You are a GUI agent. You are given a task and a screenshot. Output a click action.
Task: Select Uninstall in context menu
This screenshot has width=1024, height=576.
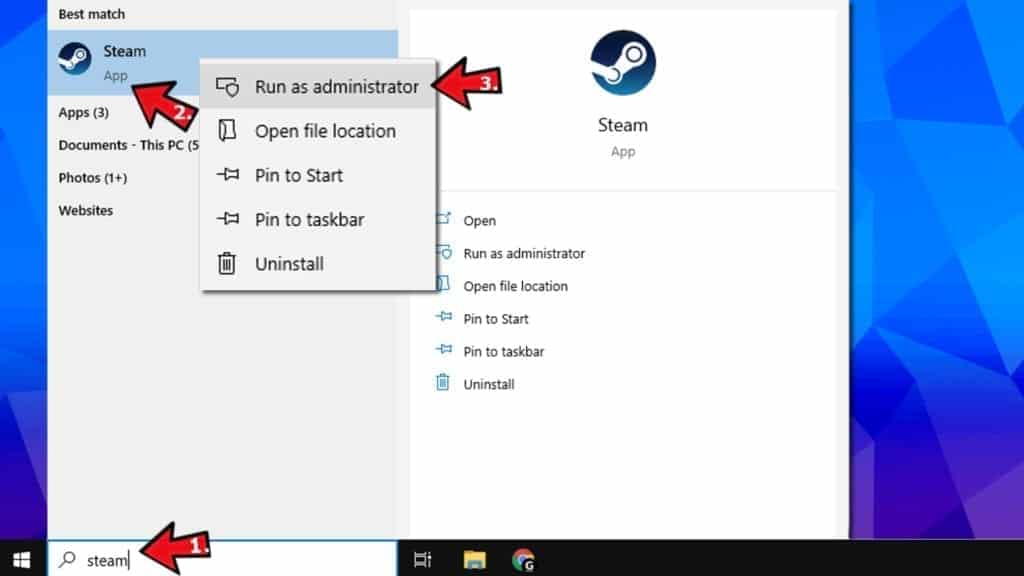(x=318, y=264)
